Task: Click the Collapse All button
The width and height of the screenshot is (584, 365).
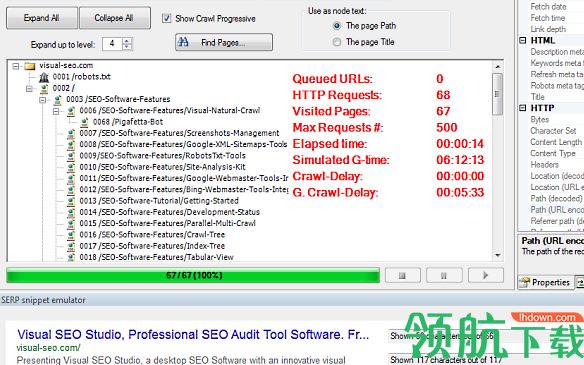Action: pyautogui.click(x=115, y=18)
